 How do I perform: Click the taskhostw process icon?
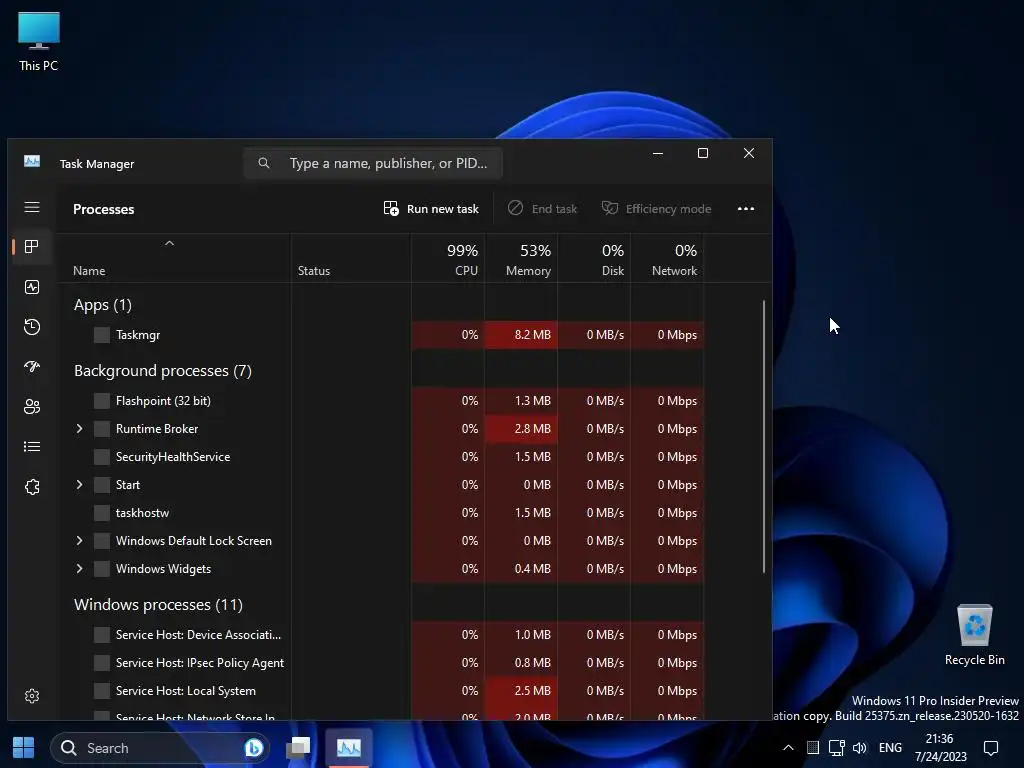102,513
